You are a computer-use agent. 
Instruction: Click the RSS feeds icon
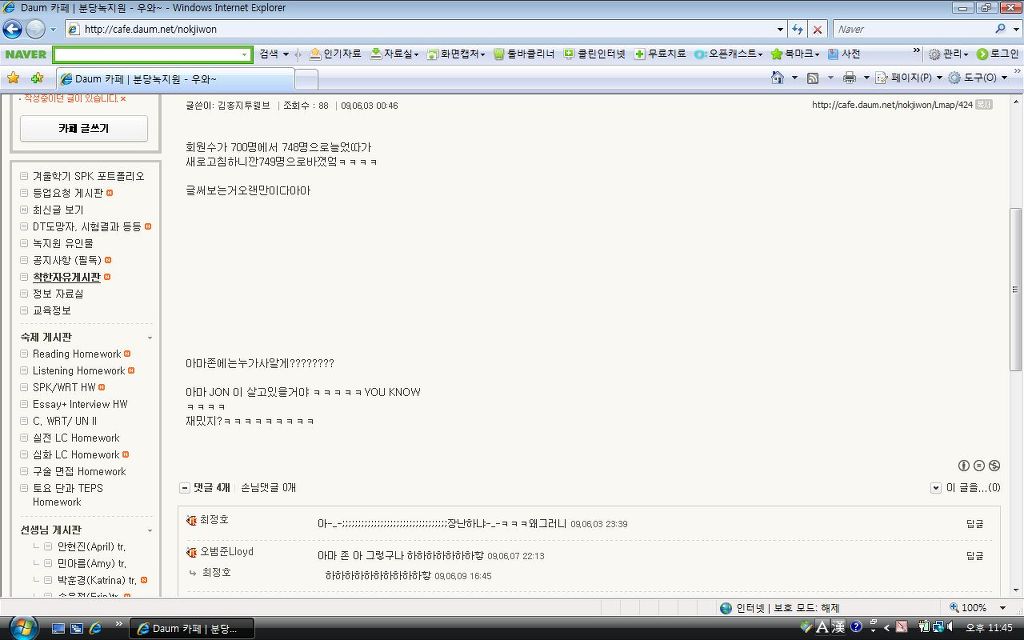pos(812,78)
